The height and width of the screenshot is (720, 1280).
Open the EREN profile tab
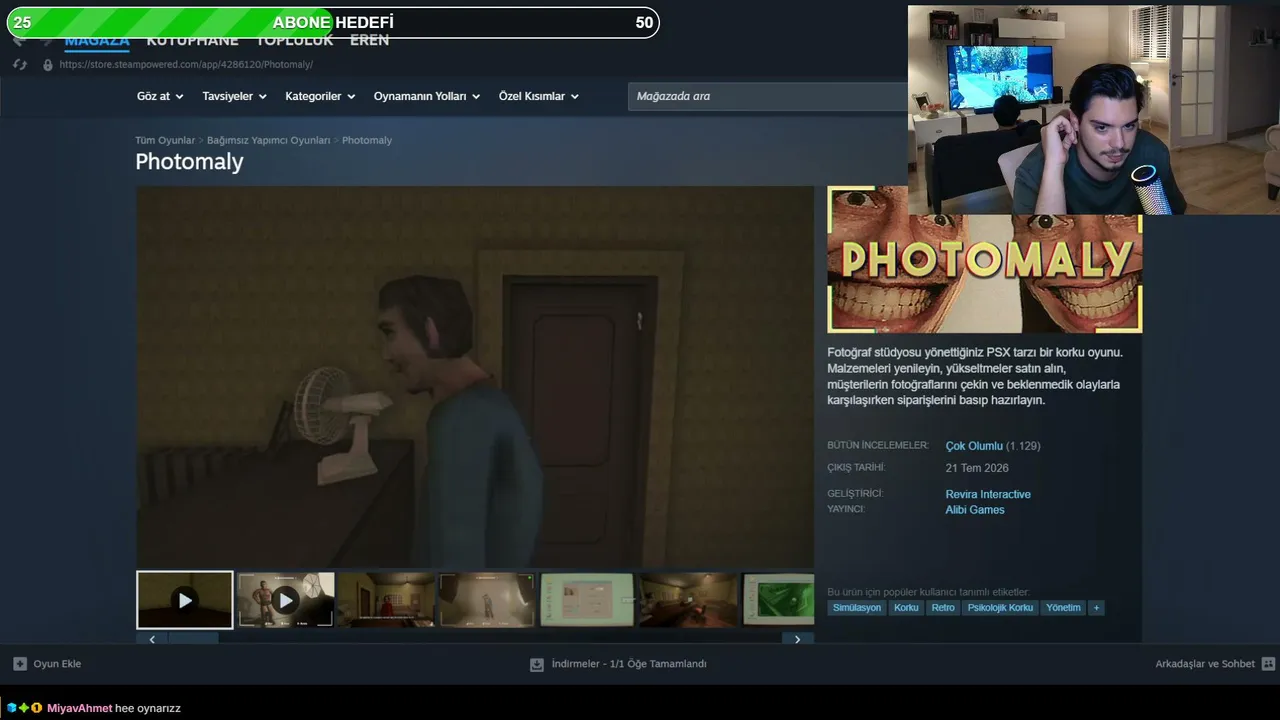pos(369,40)
